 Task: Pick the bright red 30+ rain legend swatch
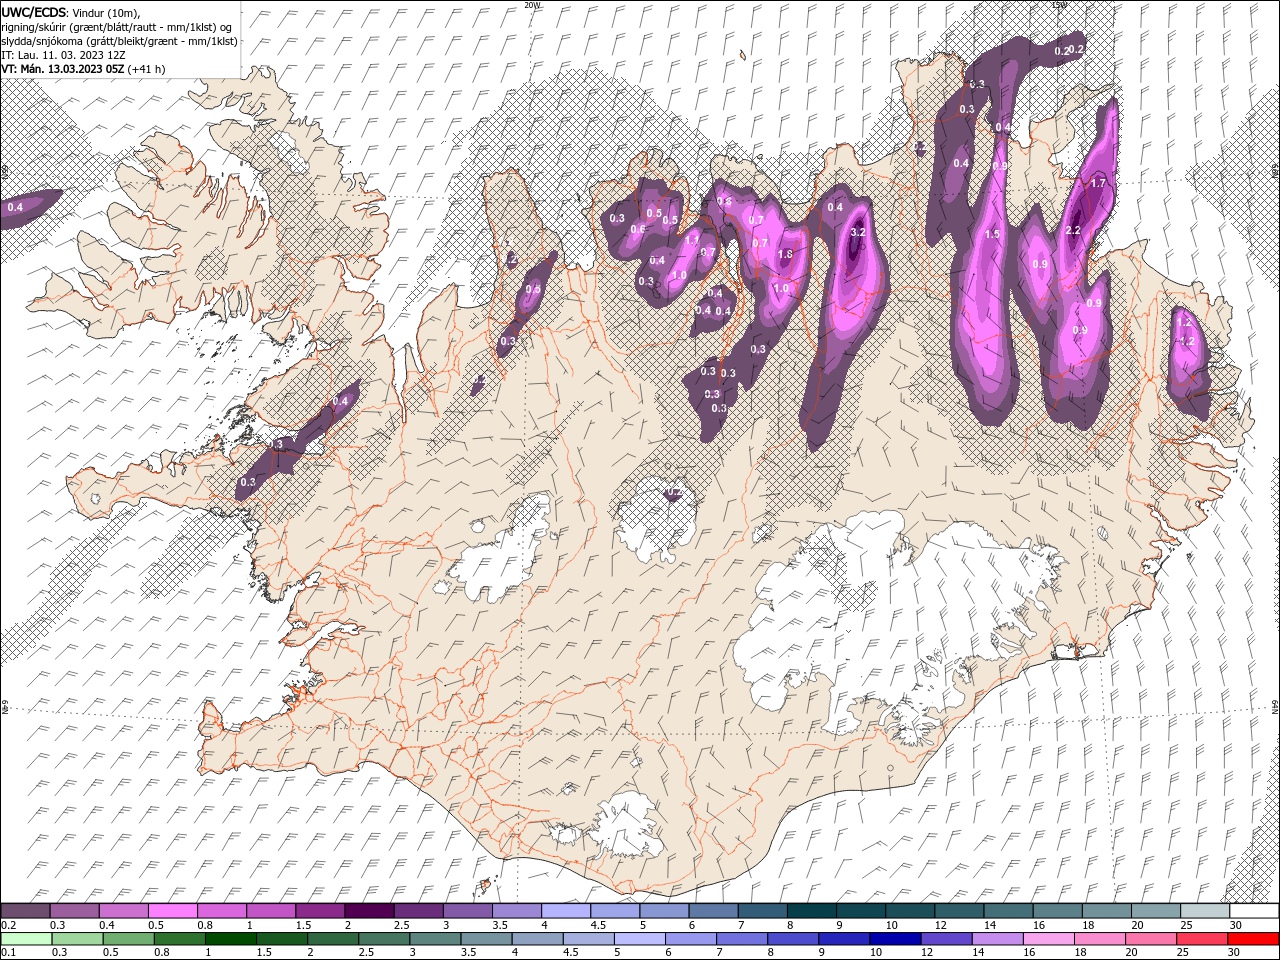(x=1253, y=939)
